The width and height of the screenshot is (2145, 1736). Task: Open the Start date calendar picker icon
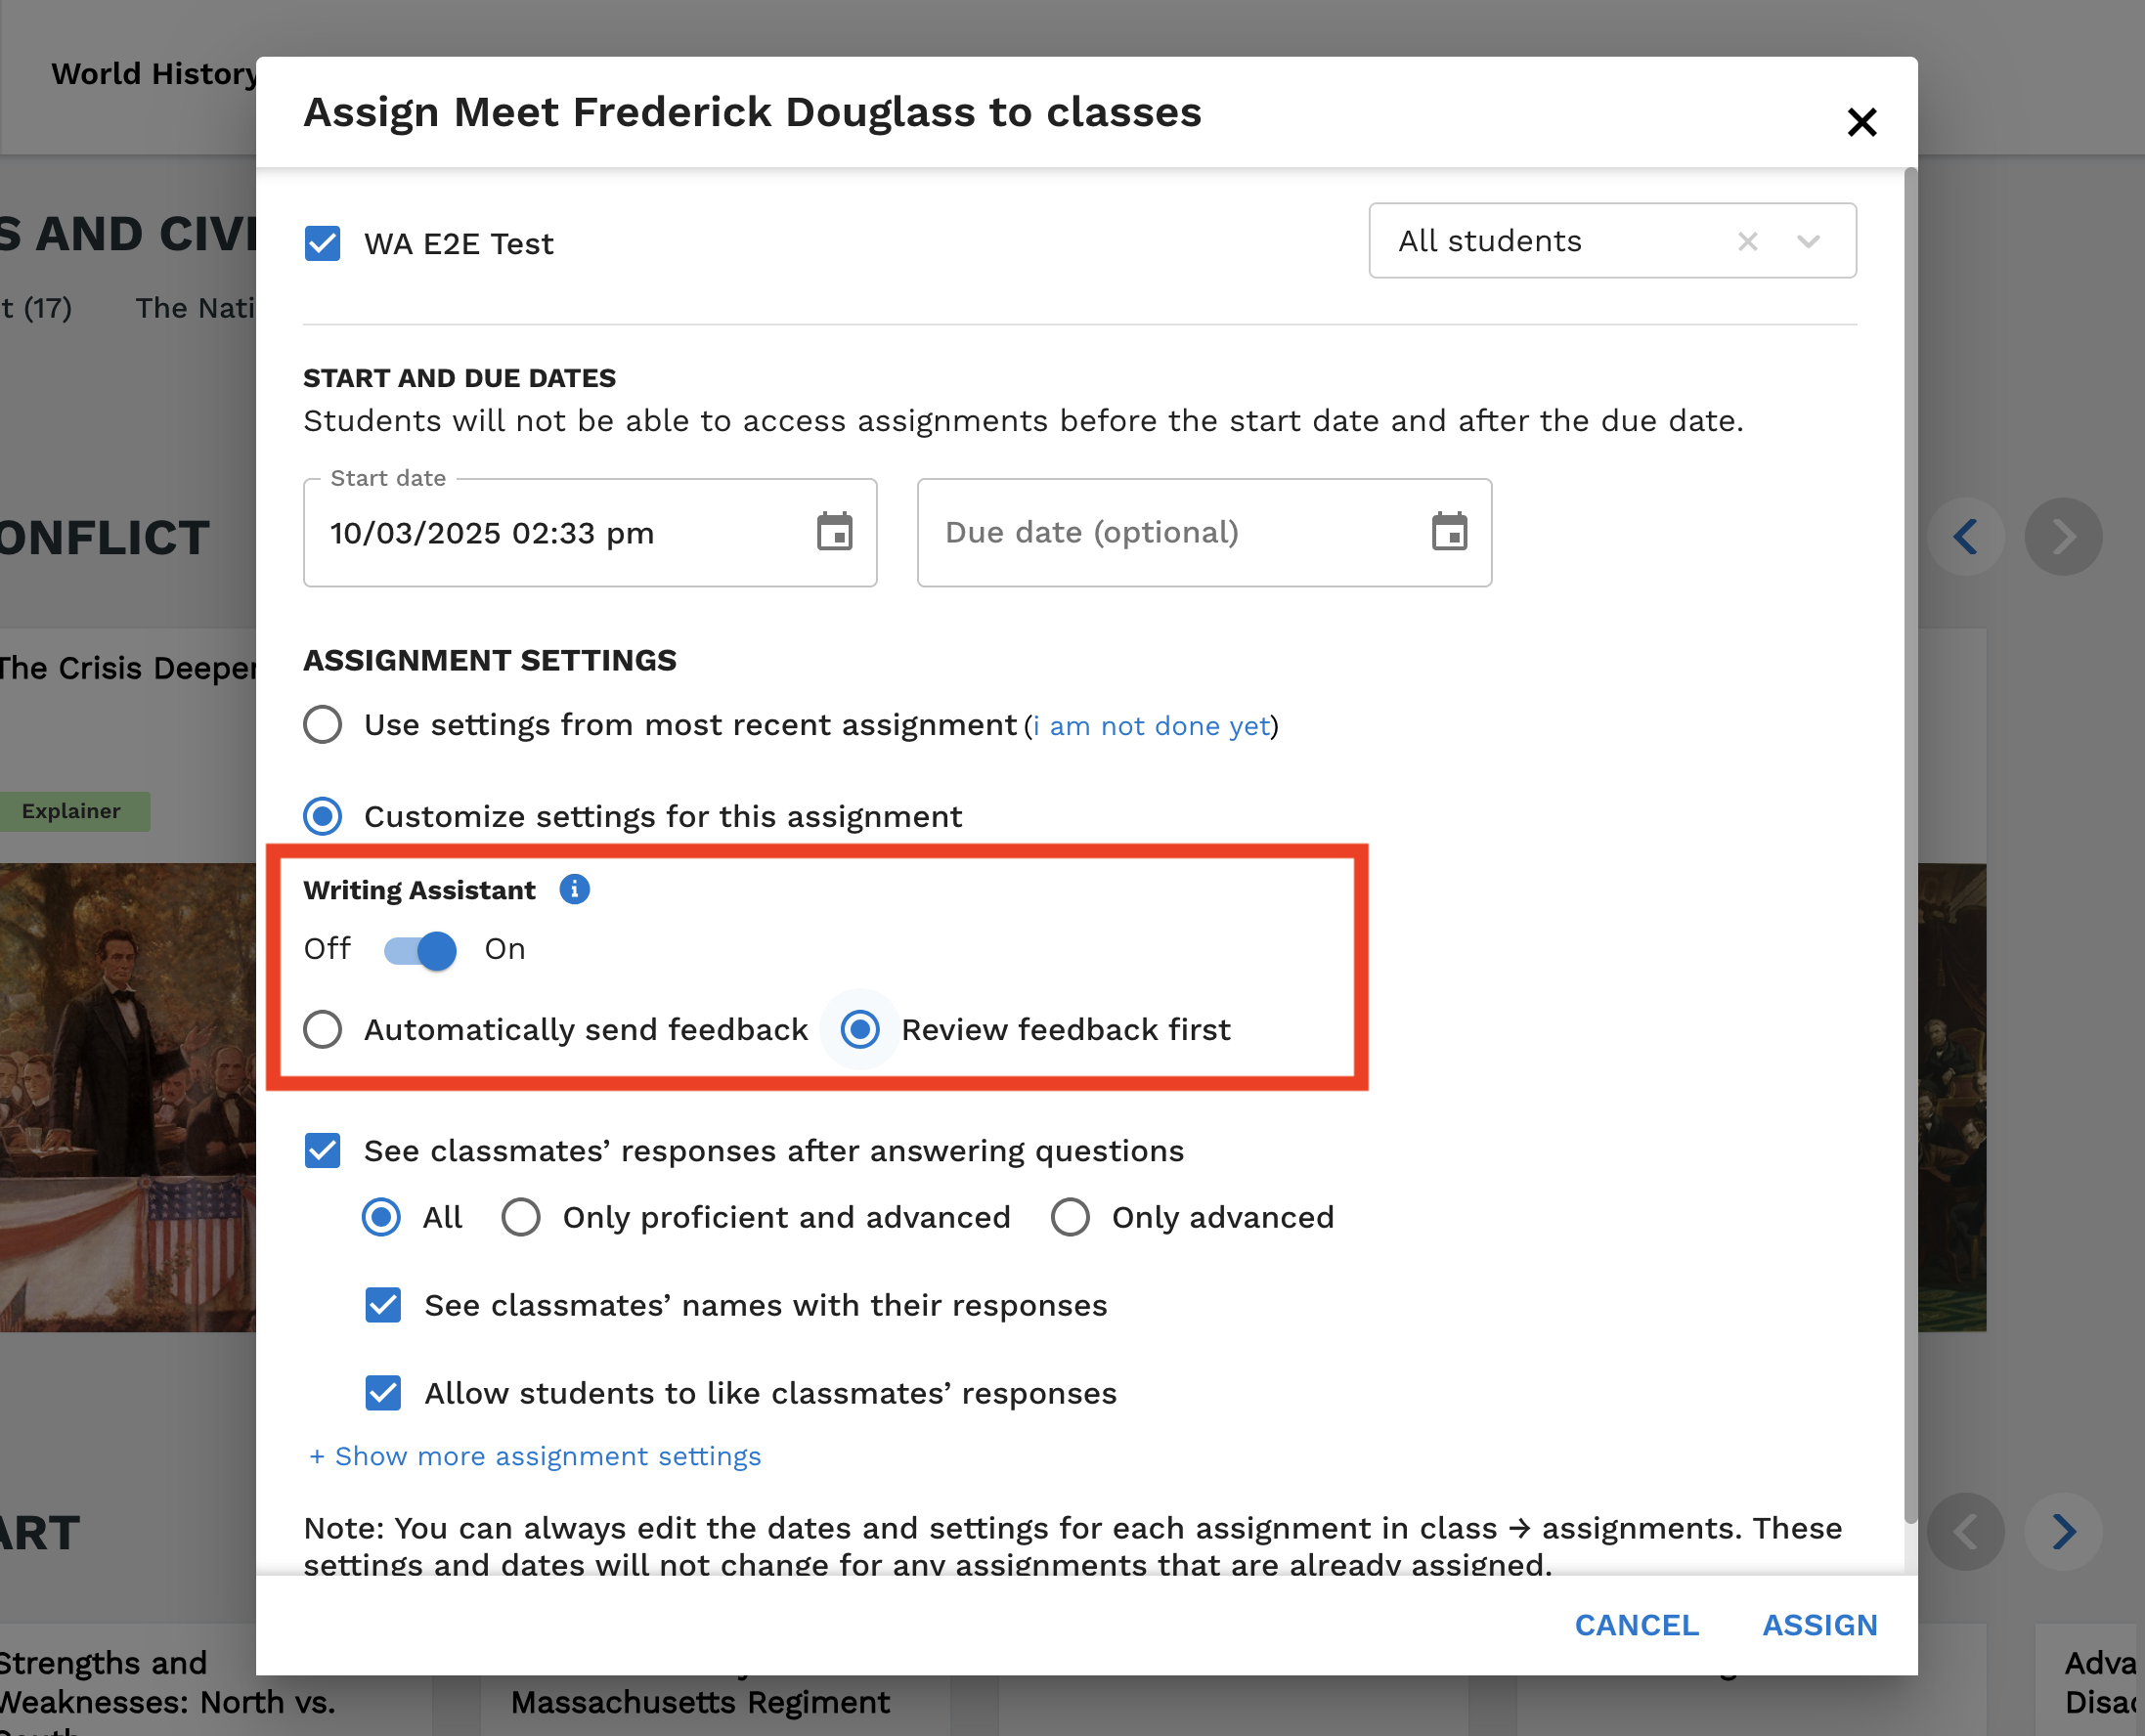[x=834, y=532]
